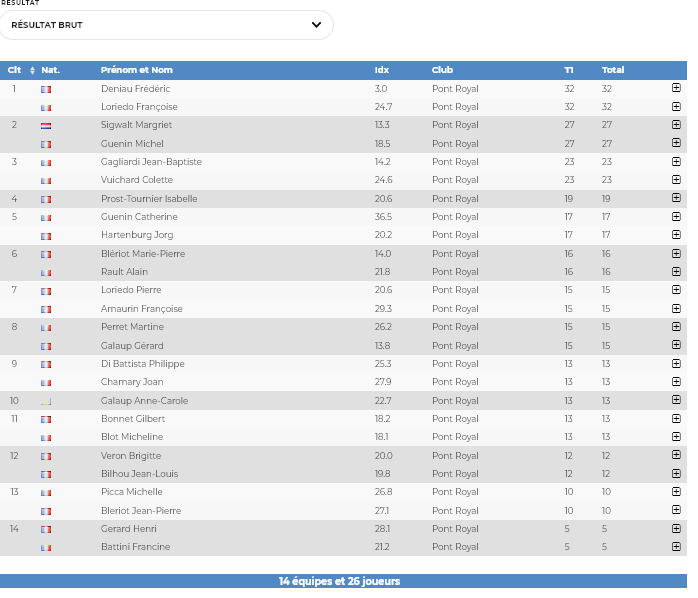This screenshot has height=598, width=698.
Task: Click the Prénom et Nom column header
Action: click(x=137, y=70)
